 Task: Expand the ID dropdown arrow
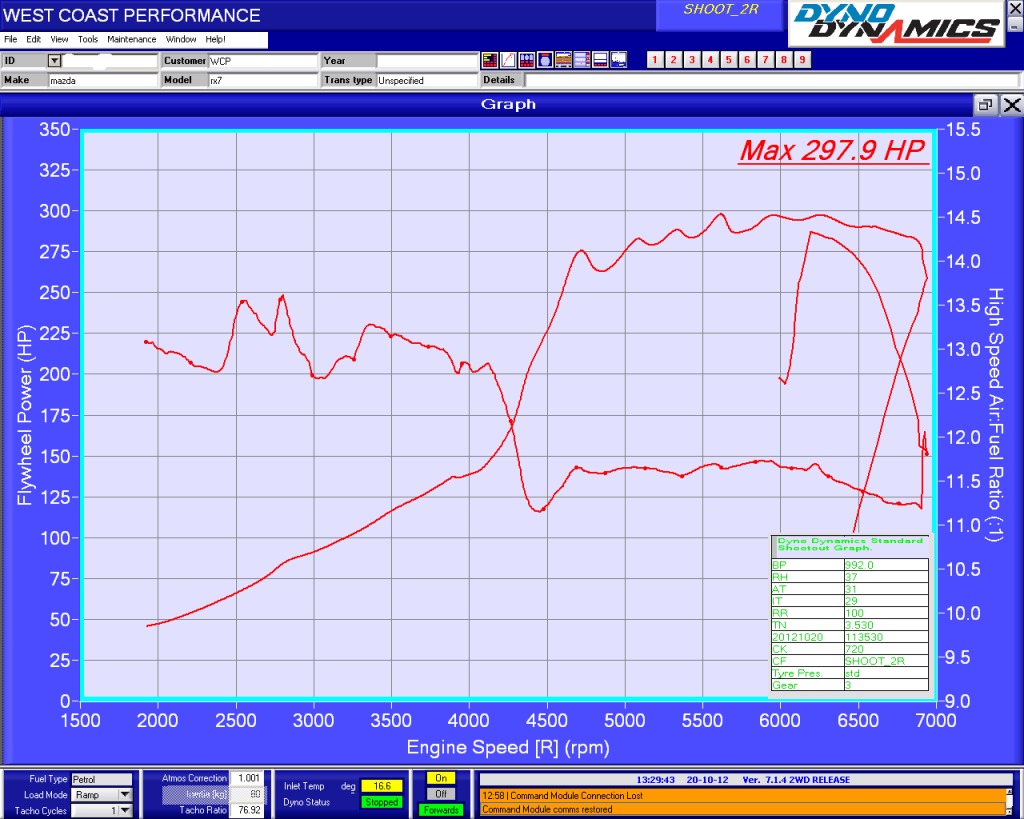pyautogui.click(x=54, y=61)
